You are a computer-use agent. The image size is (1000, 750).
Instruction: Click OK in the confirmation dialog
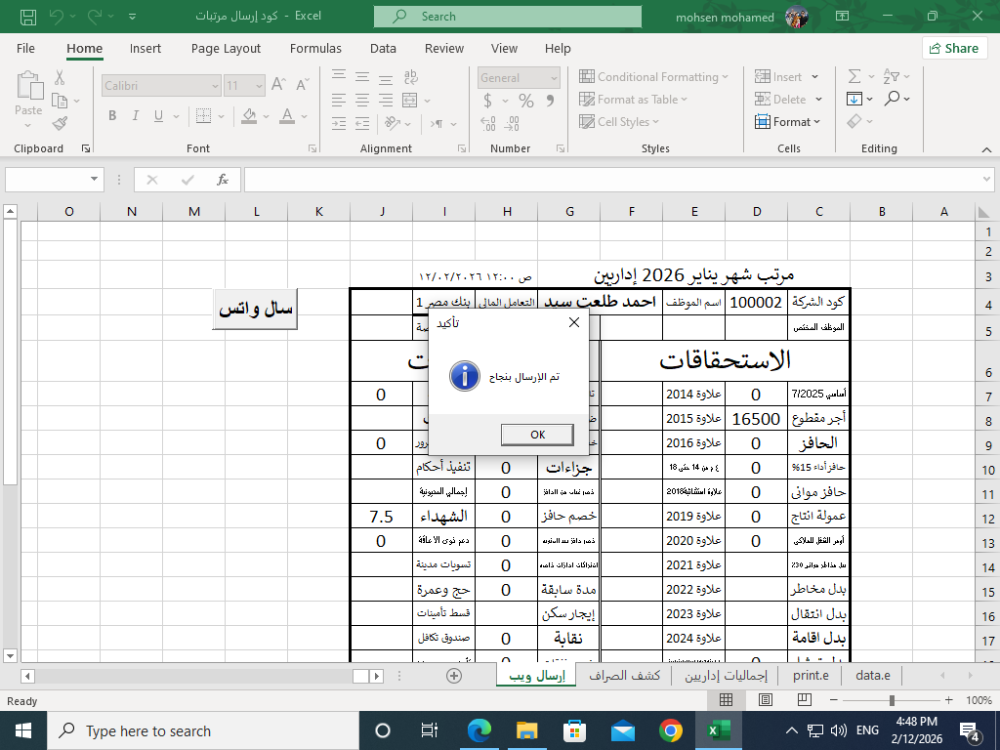[537, 435]
